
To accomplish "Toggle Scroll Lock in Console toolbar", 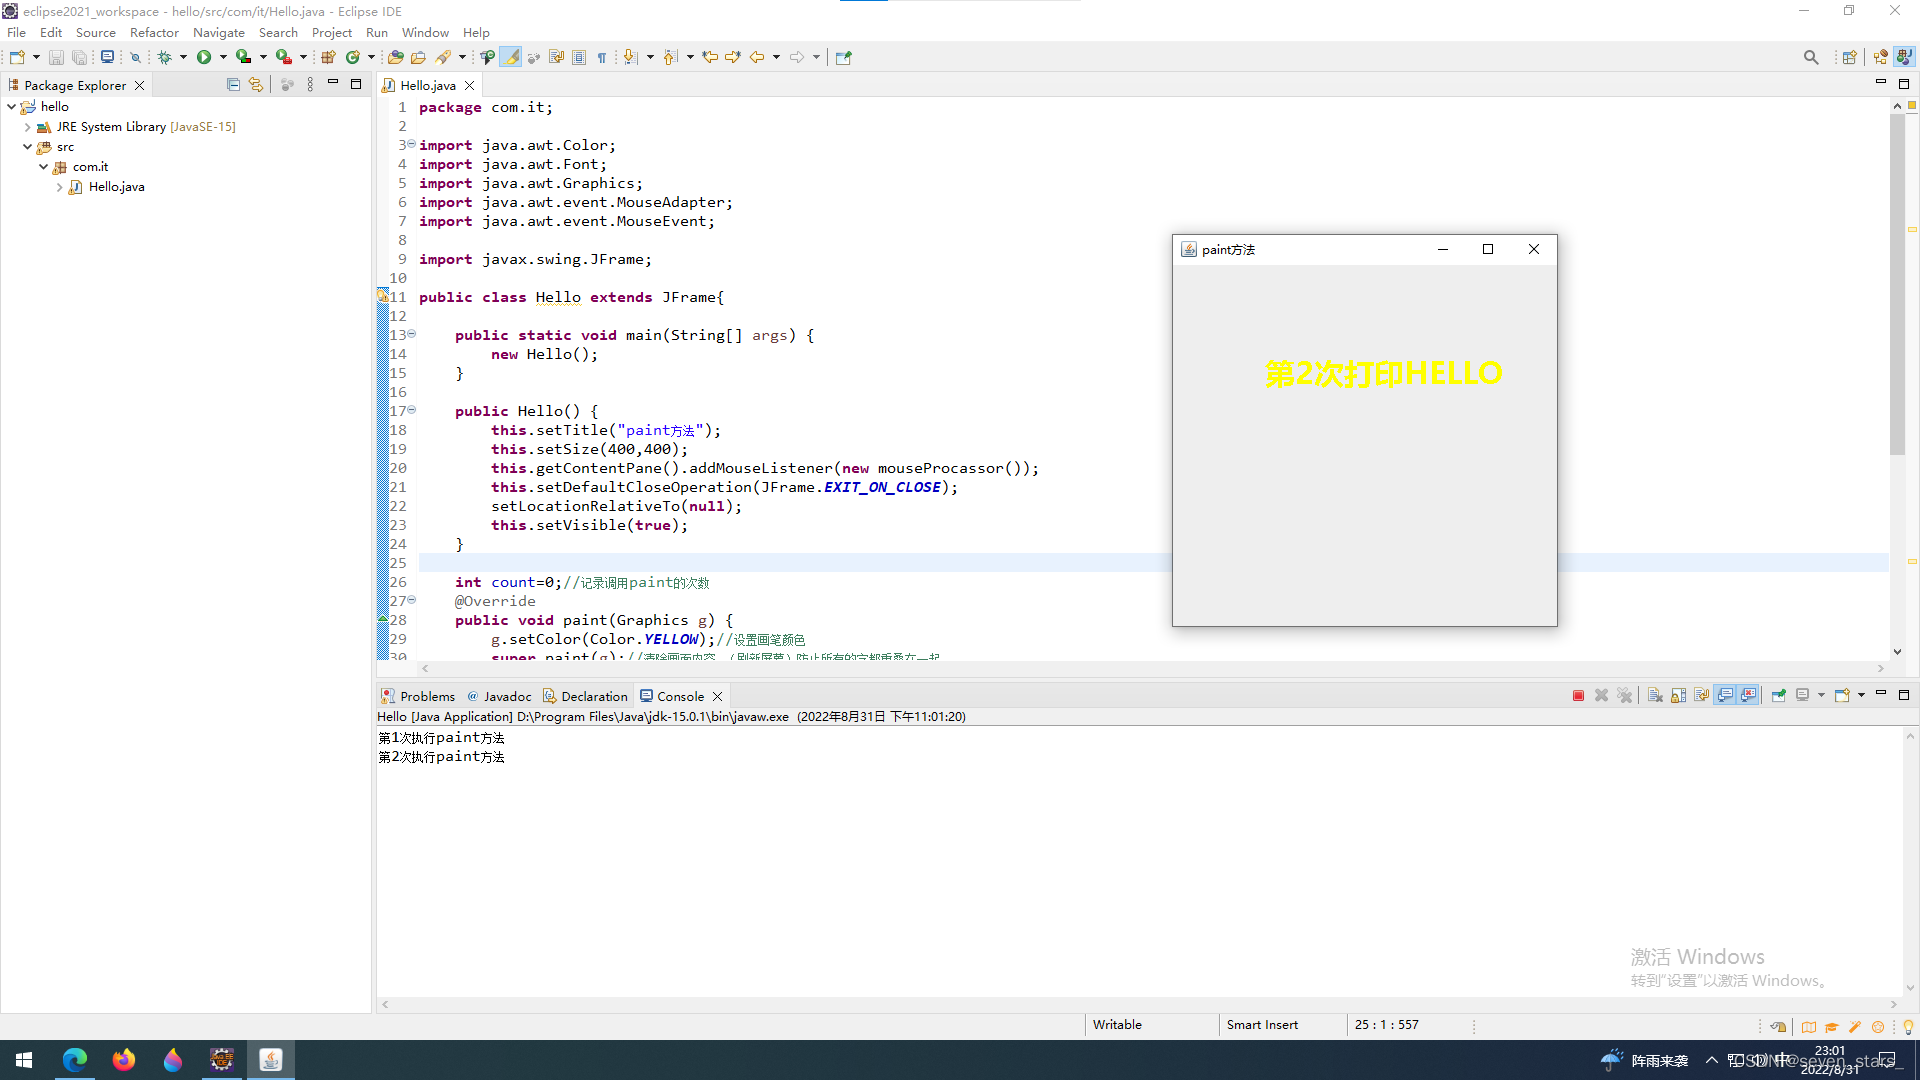I will click(x=1678, y=696).
